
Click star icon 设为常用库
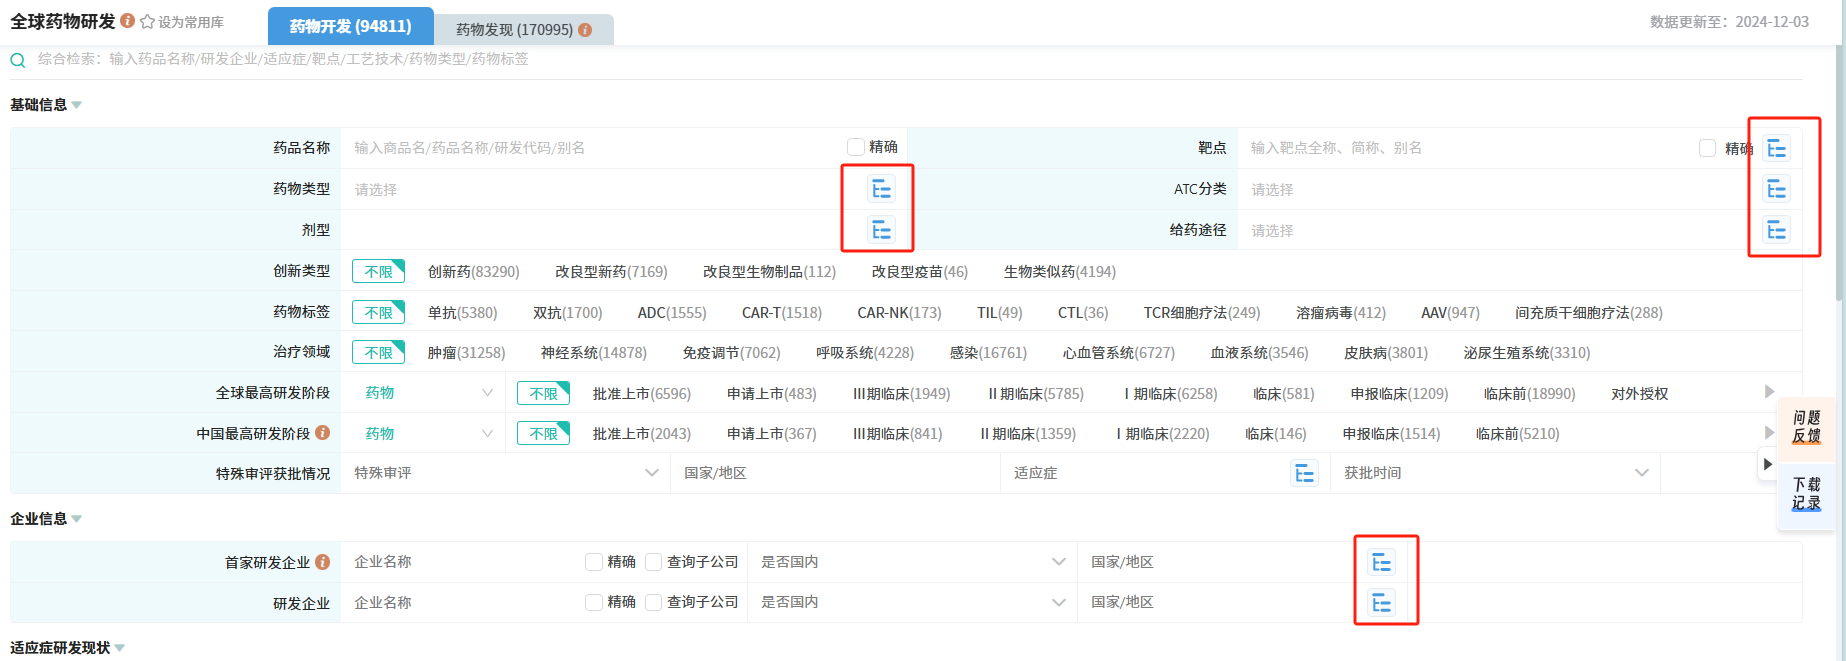coord(147,22)
